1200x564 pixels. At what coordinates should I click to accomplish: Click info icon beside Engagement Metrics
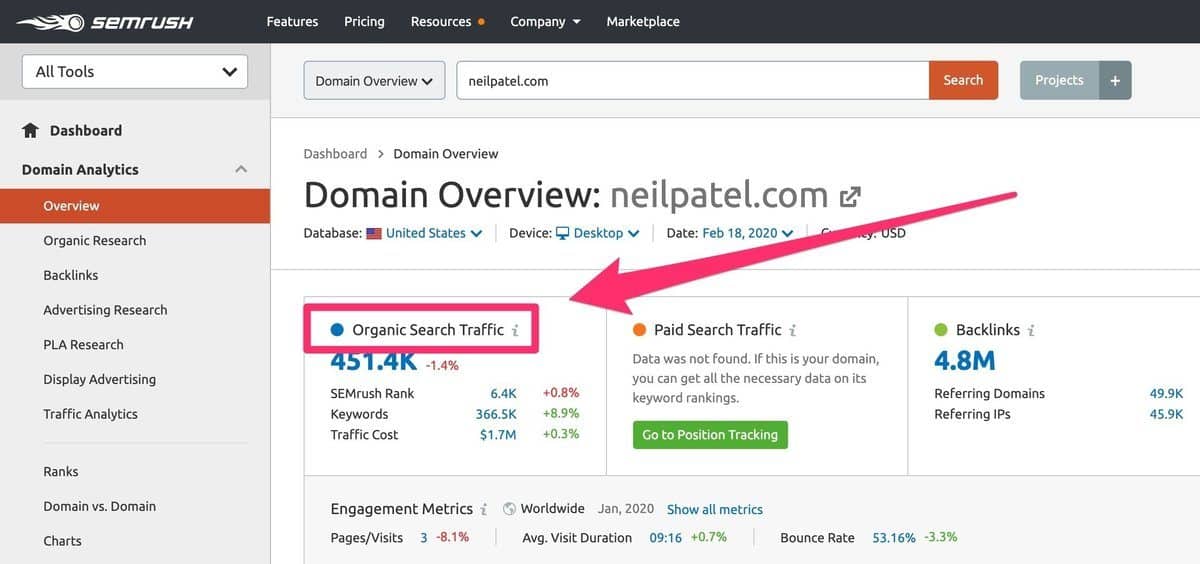[484, 509]
